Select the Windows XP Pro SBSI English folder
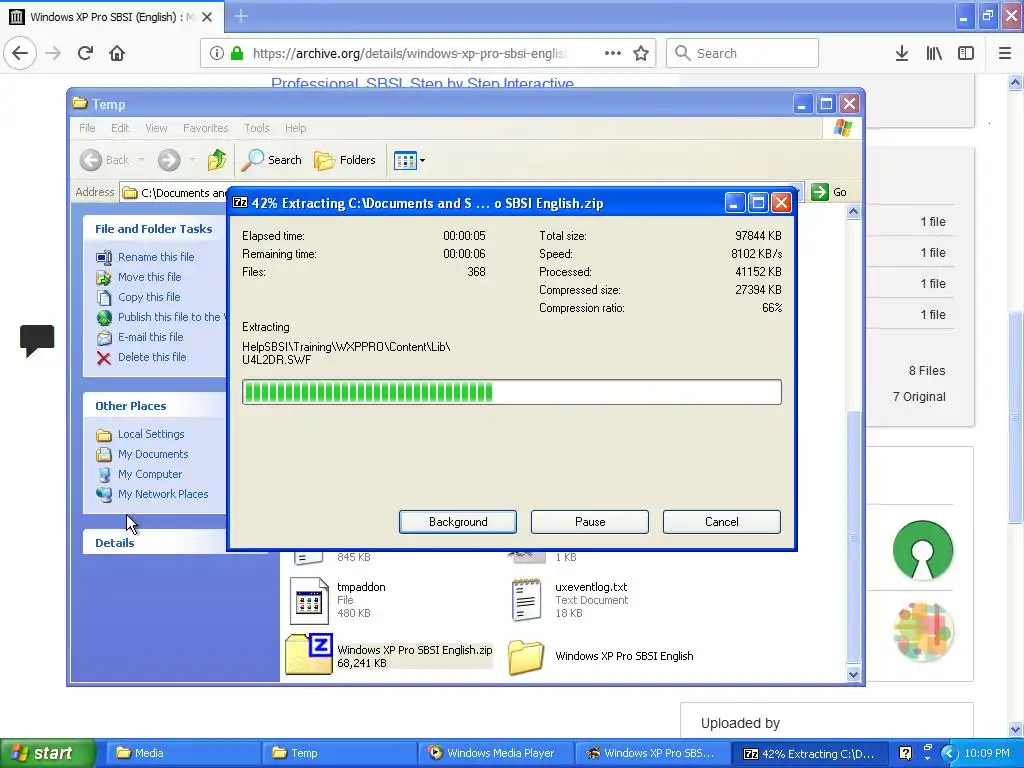The image size is (1024, 768). pyautogui.click(x=526, y=656)
